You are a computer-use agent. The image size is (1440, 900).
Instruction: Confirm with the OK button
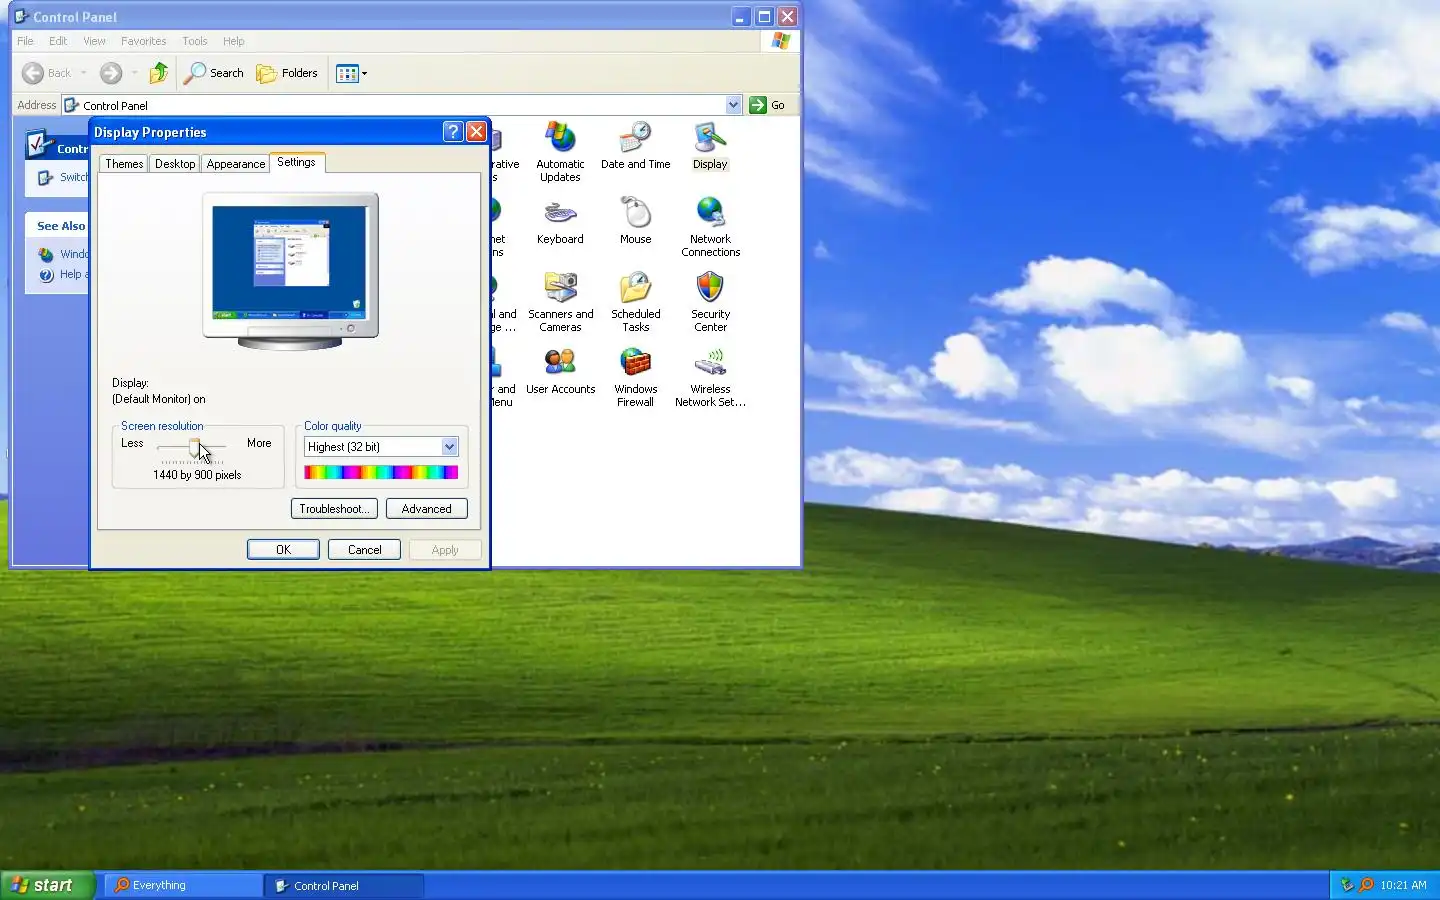pyautogui.click(x=283, y=550)
